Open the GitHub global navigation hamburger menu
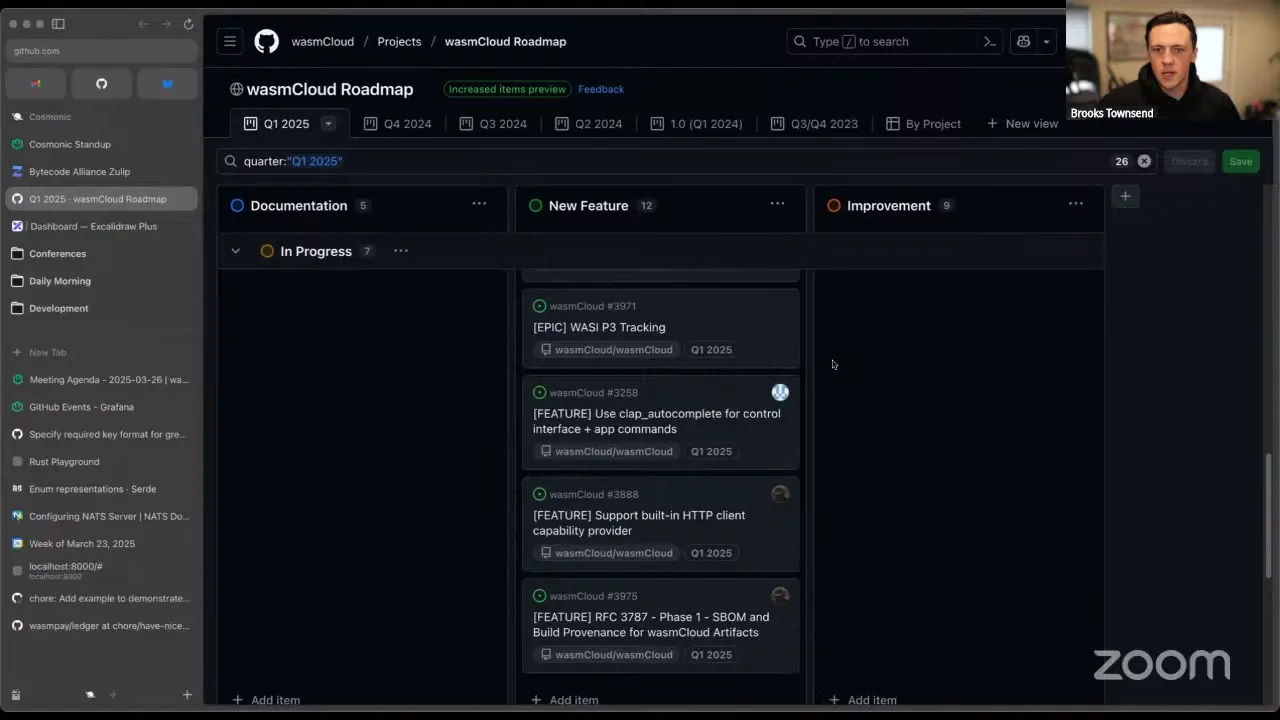This screenshot has height=720, width=1280. pyautogui.click(x=230, y=41)
